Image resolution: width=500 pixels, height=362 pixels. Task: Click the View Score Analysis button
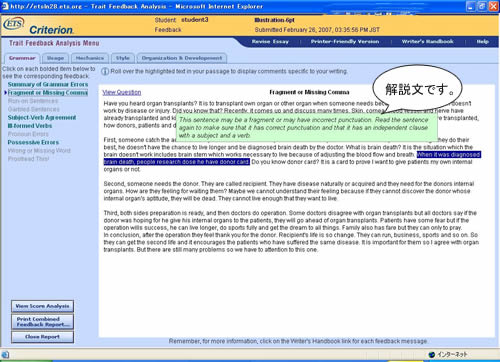click(42, 306)
